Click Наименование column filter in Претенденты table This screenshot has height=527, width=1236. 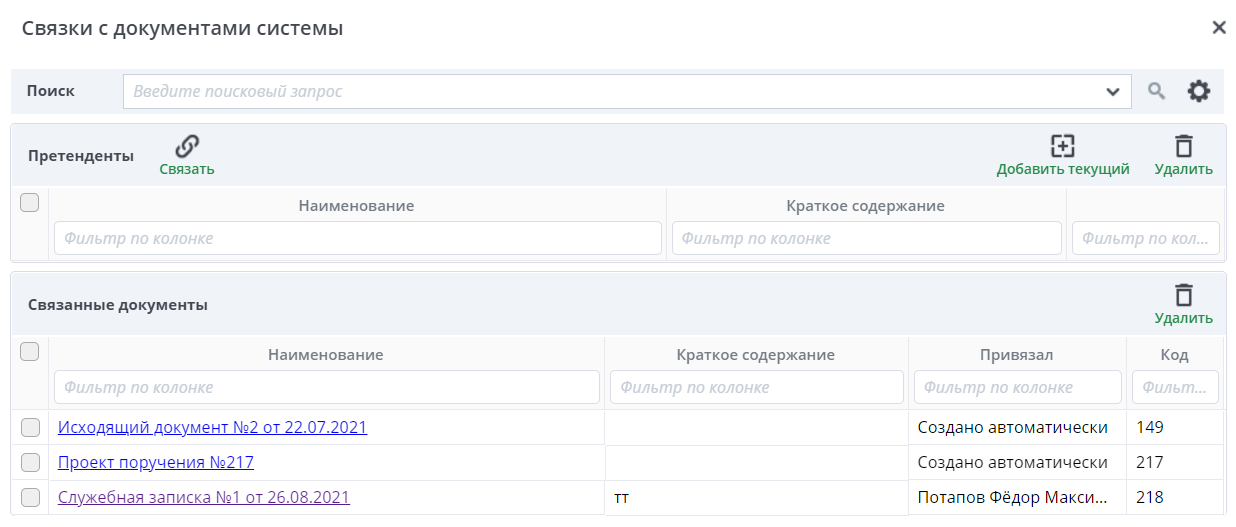pyautogui.click(x=357, y=239)
